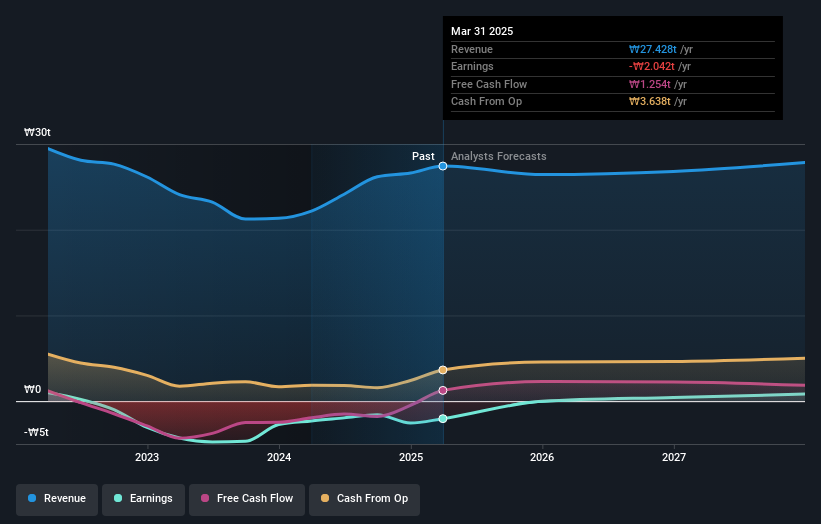821x524 pixels.
Task: Click the 2026 x-axis label
Action: [542, 458]
